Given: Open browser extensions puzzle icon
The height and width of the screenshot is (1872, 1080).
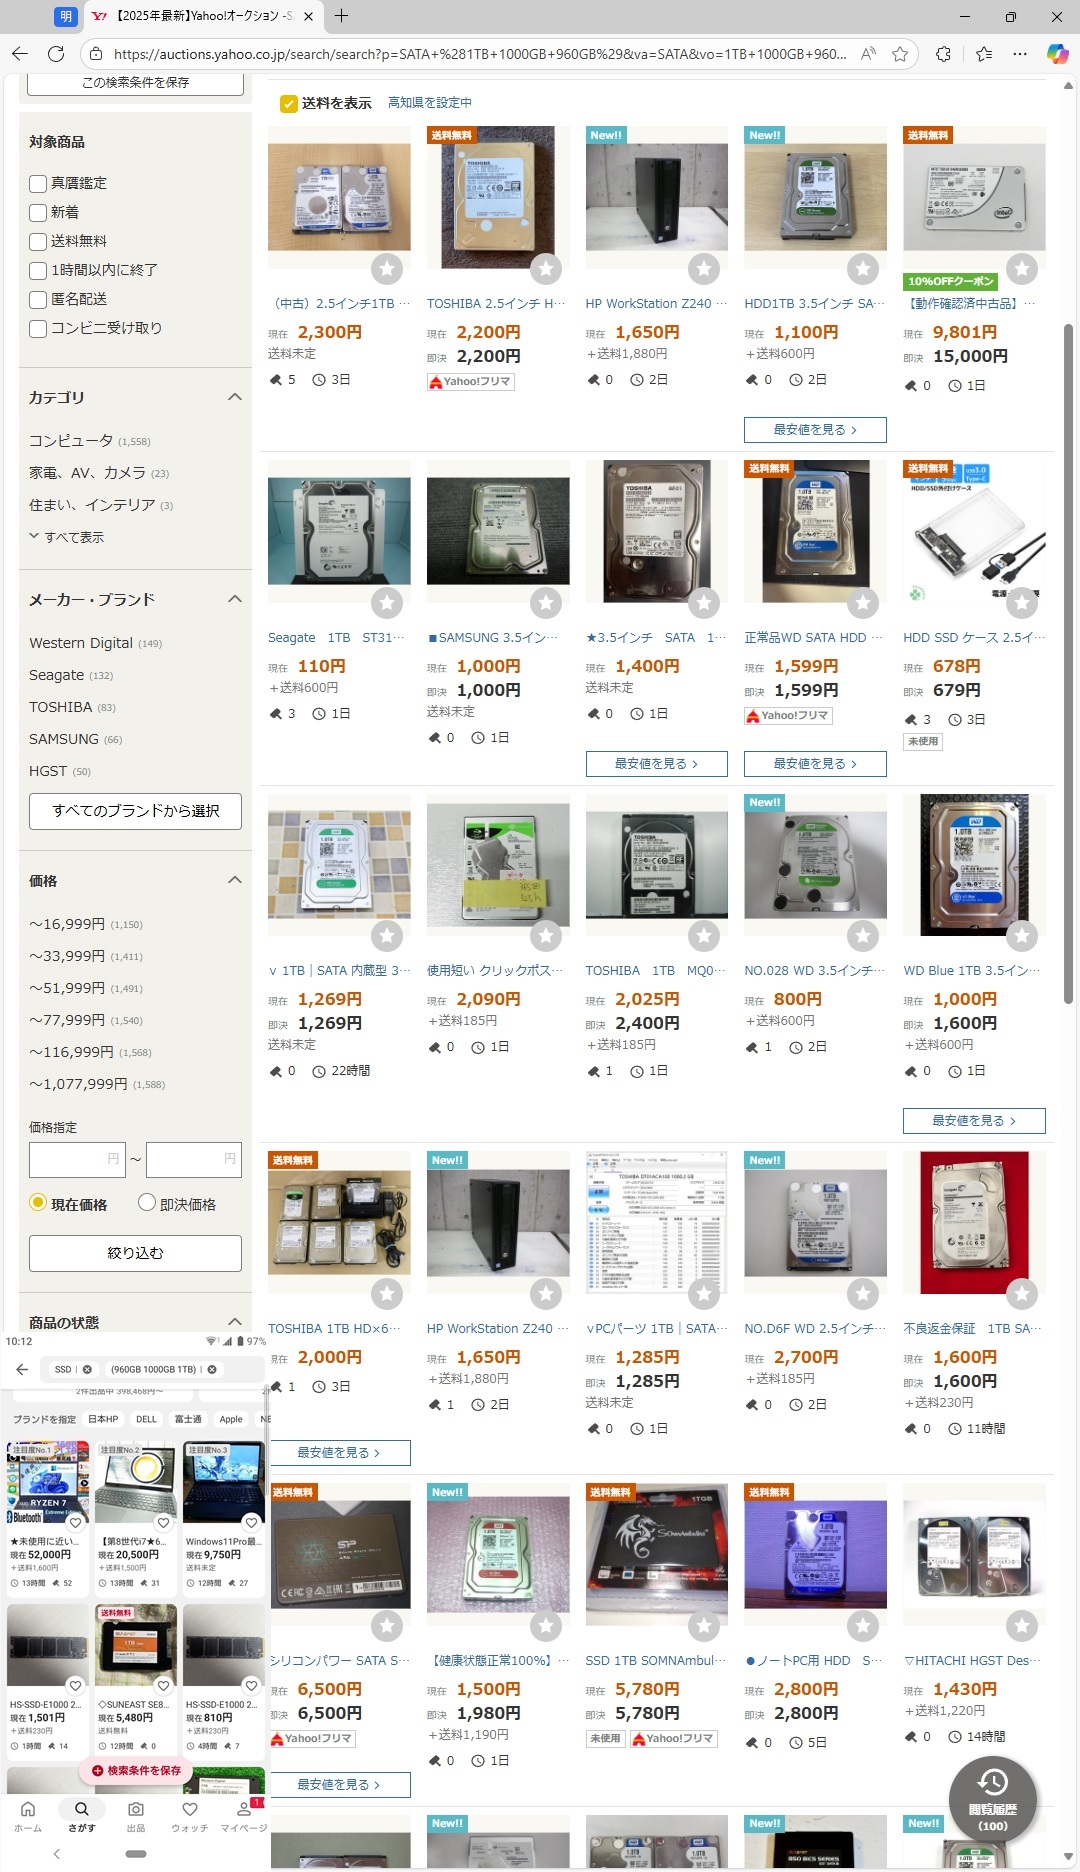Looking at the screenshot, I should (x=943, y=54).
